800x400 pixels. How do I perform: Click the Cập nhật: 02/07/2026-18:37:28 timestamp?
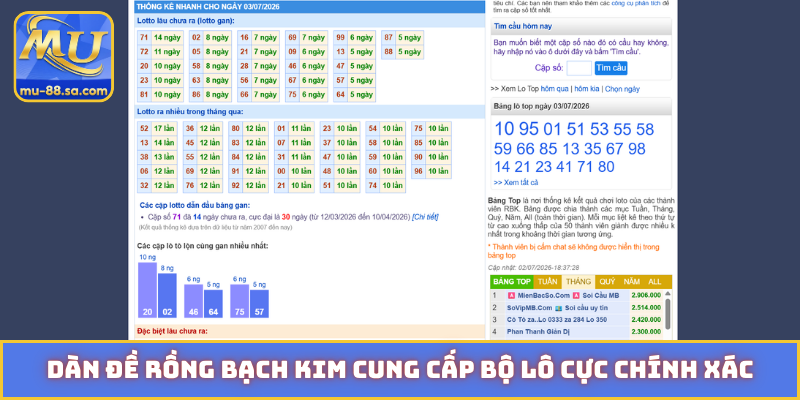coord(533,267)
